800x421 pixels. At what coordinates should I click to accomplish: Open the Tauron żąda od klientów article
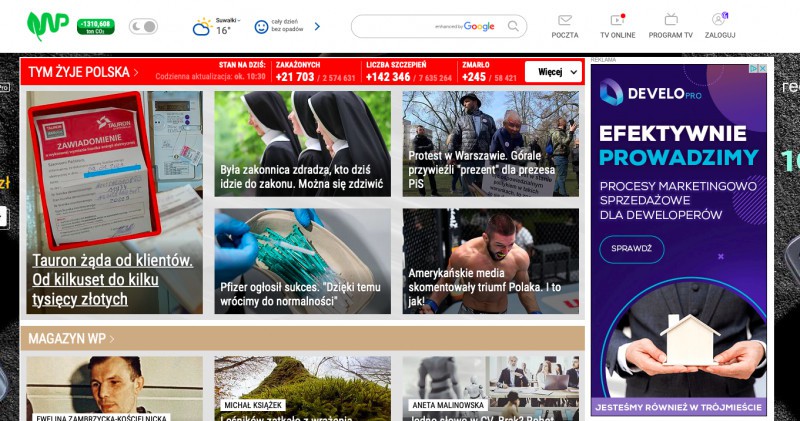112,279
